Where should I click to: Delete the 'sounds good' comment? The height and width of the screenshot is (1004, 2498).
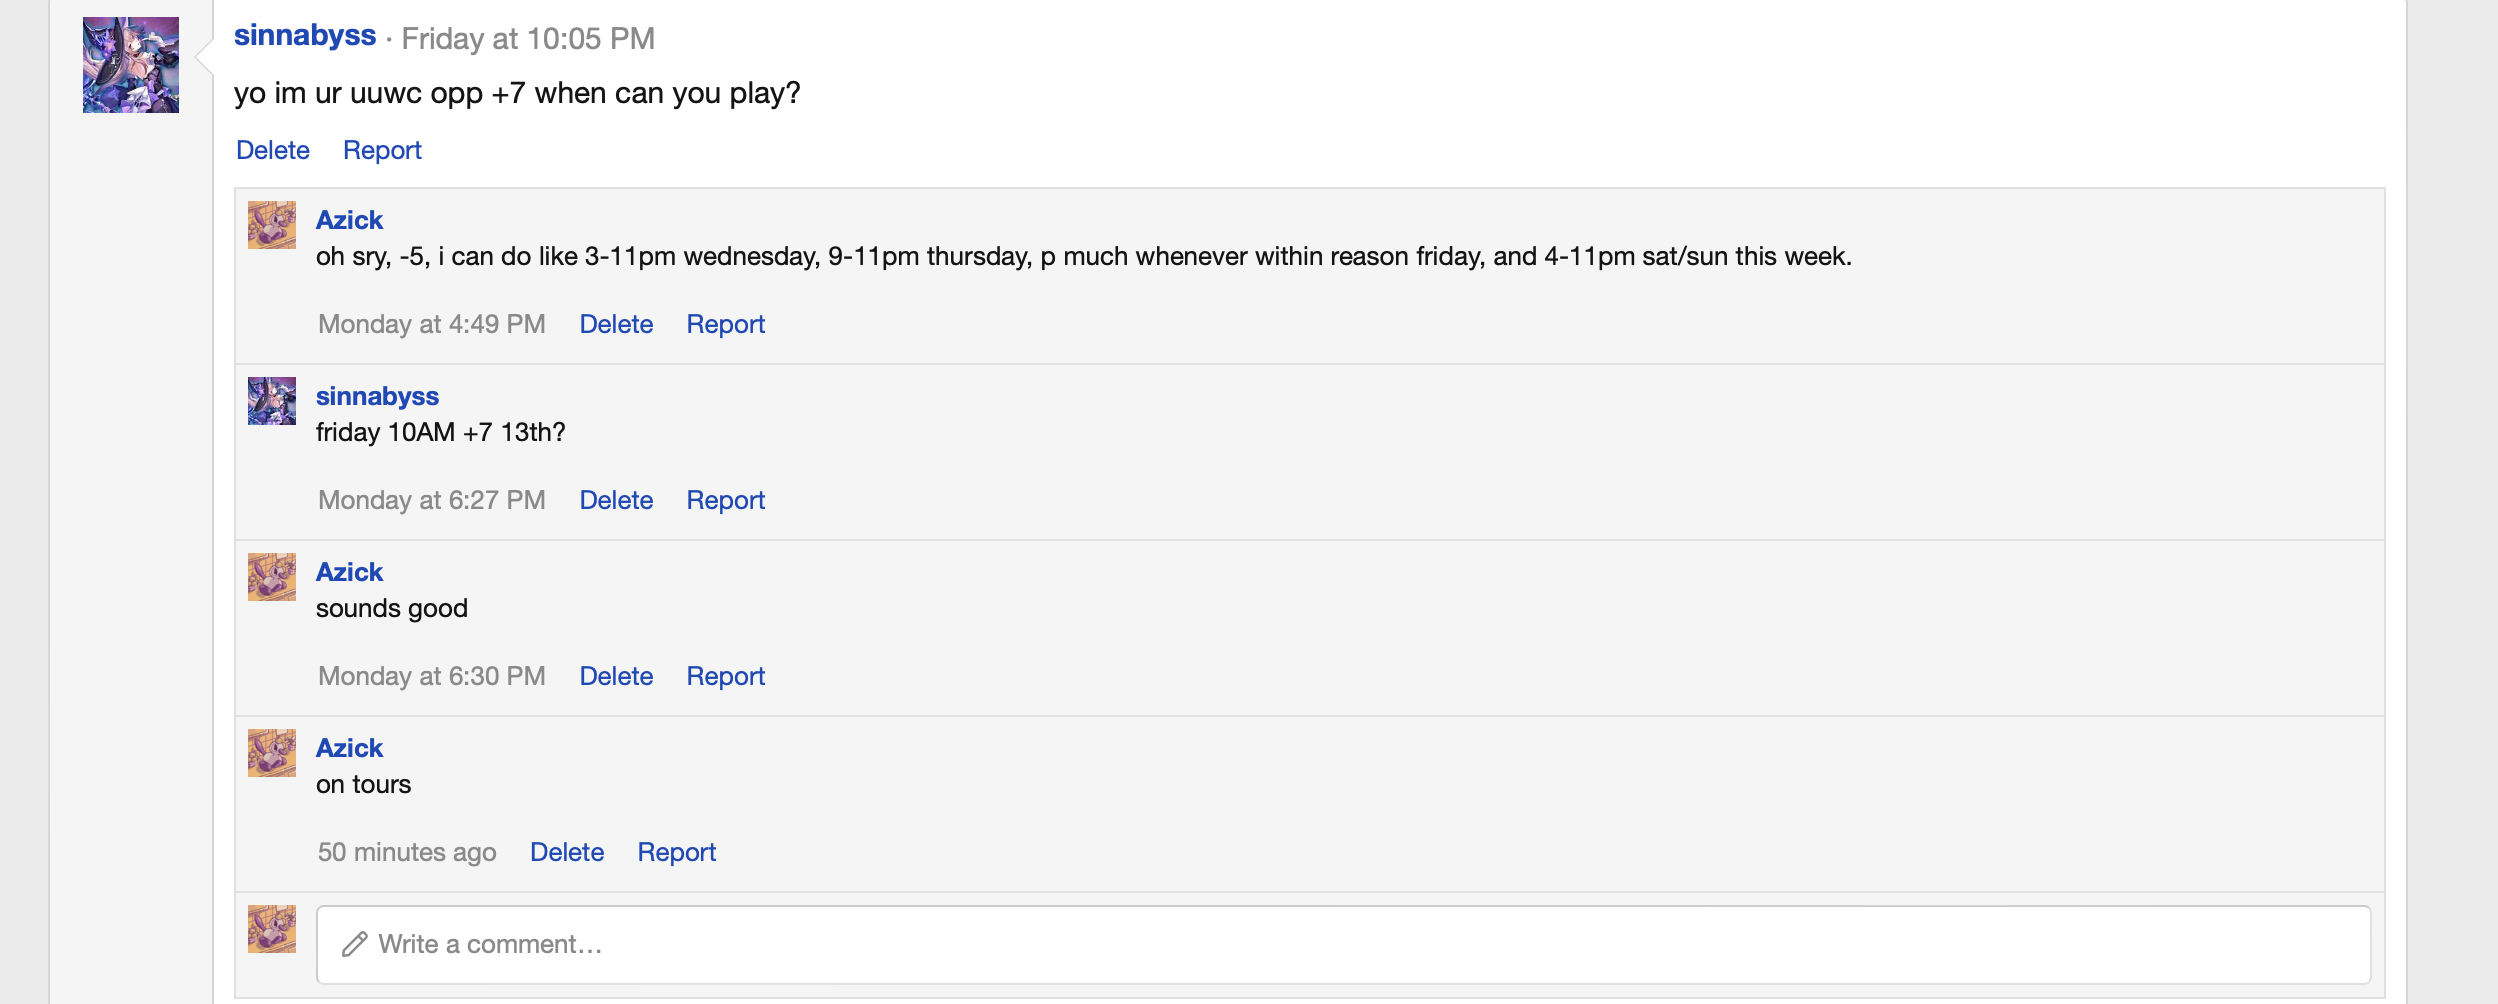[616, 676]
